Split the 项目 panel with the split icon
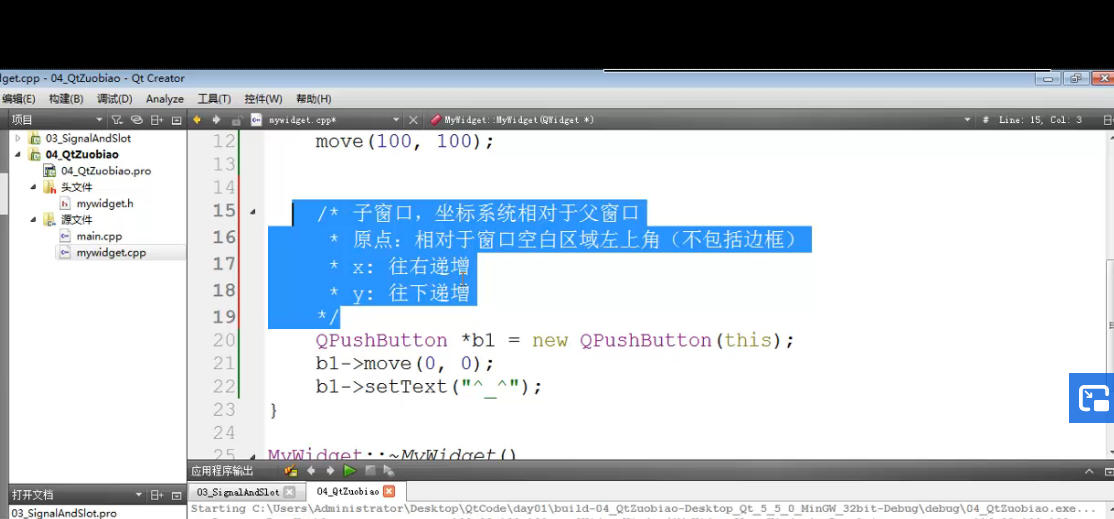Viewport: 1114px width, 519px height. point(157,120)
